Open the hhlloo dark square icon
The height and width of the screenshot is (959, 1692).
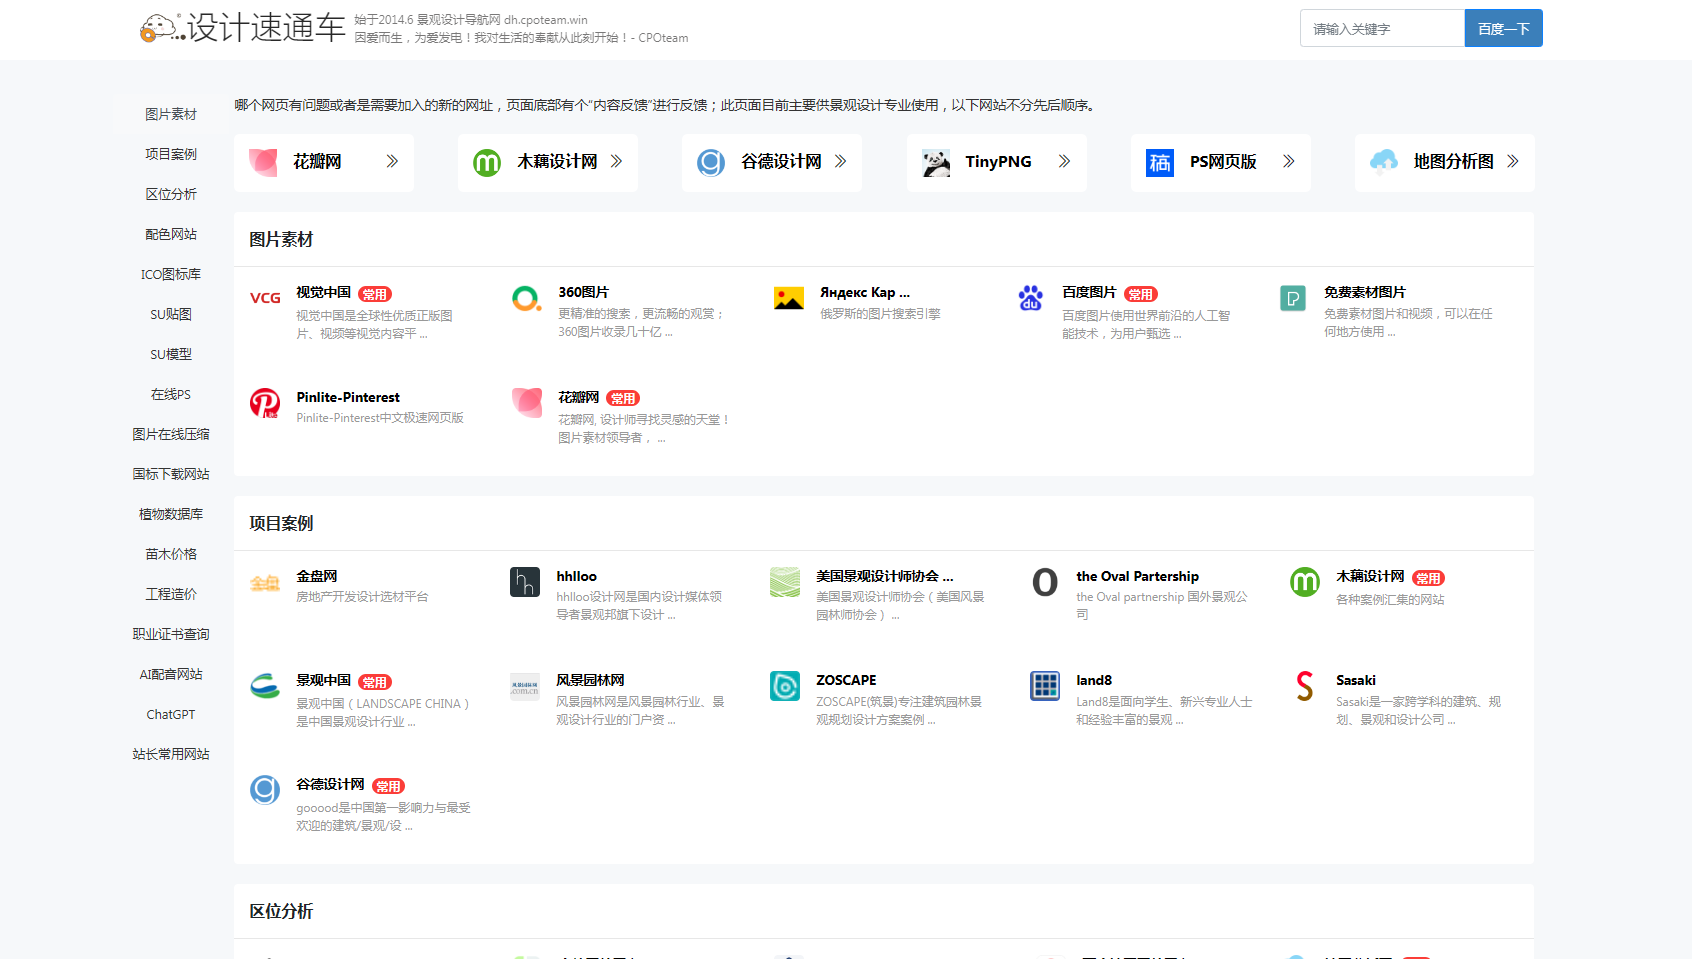click(x=525, y=582)
